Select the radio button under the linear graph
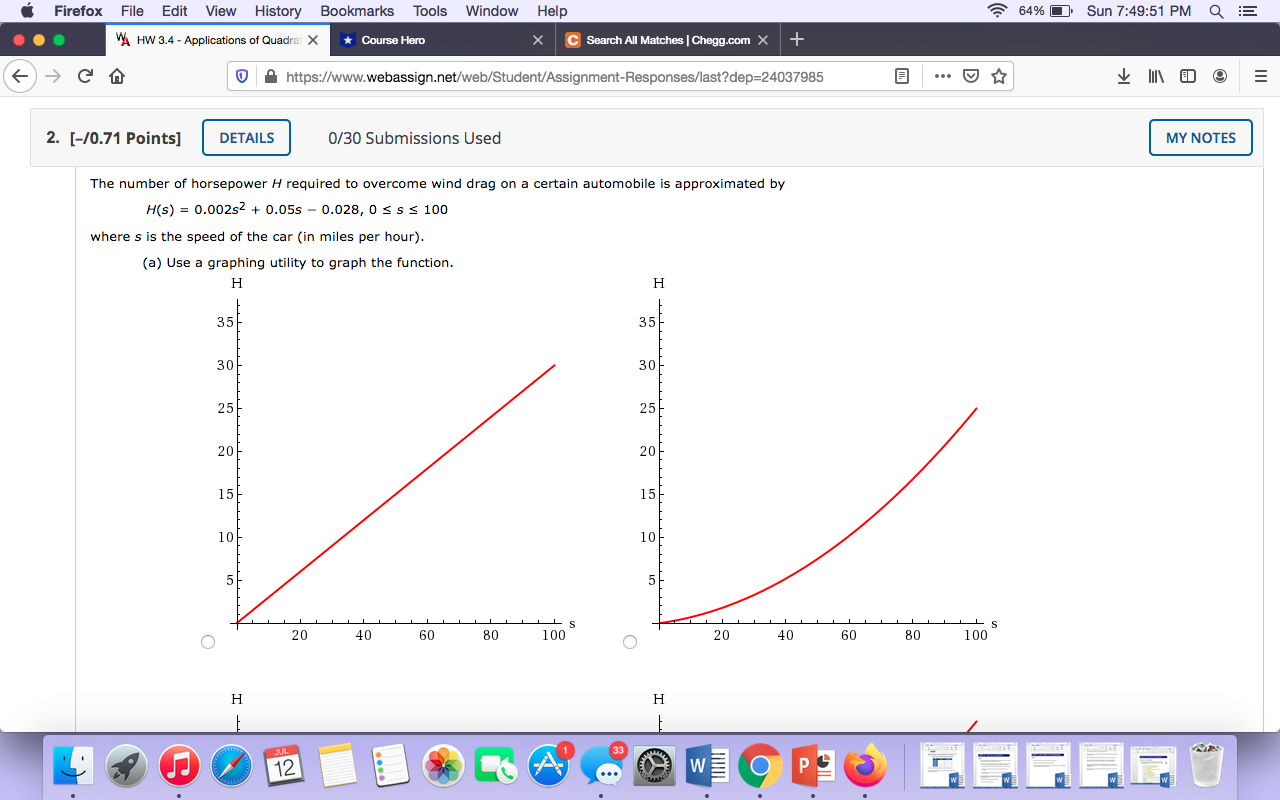The width and height of the screenshot is (1280, 800). tap(207, 641)
